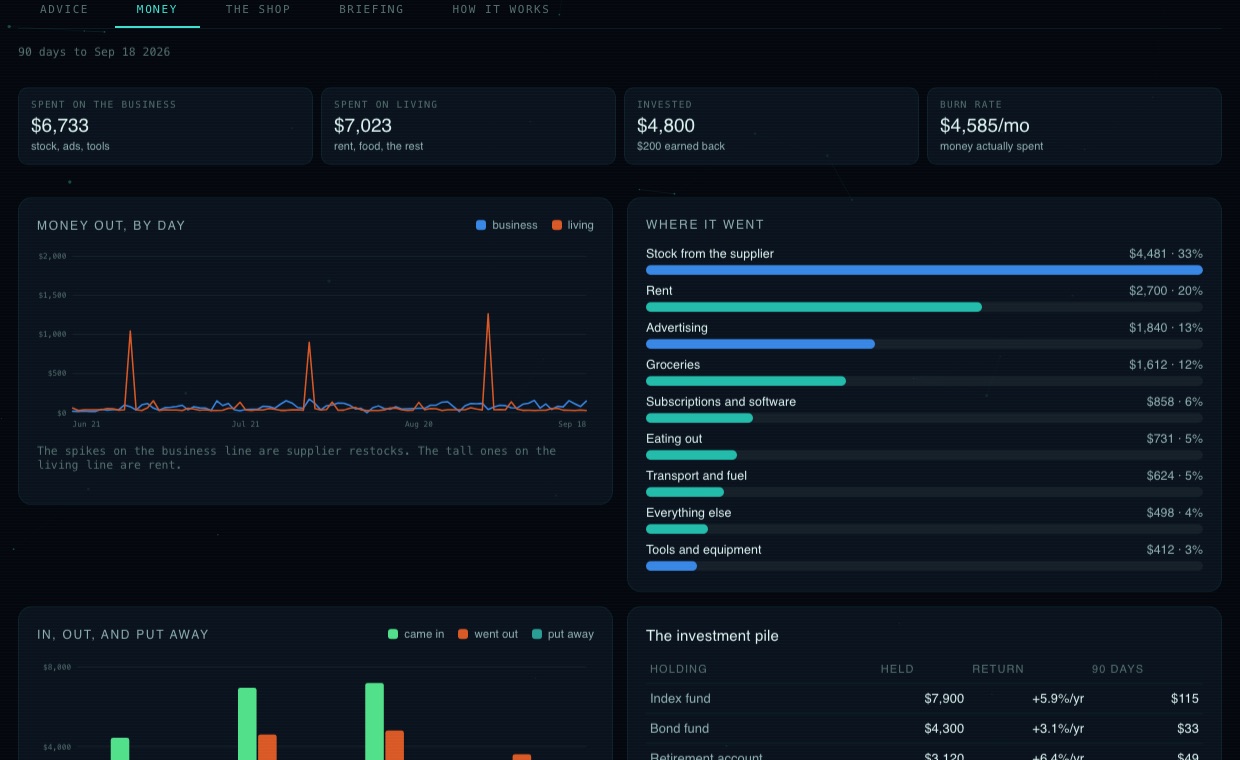Open the Advice tab
The image size is (1240, 760).
pos(64,10)
